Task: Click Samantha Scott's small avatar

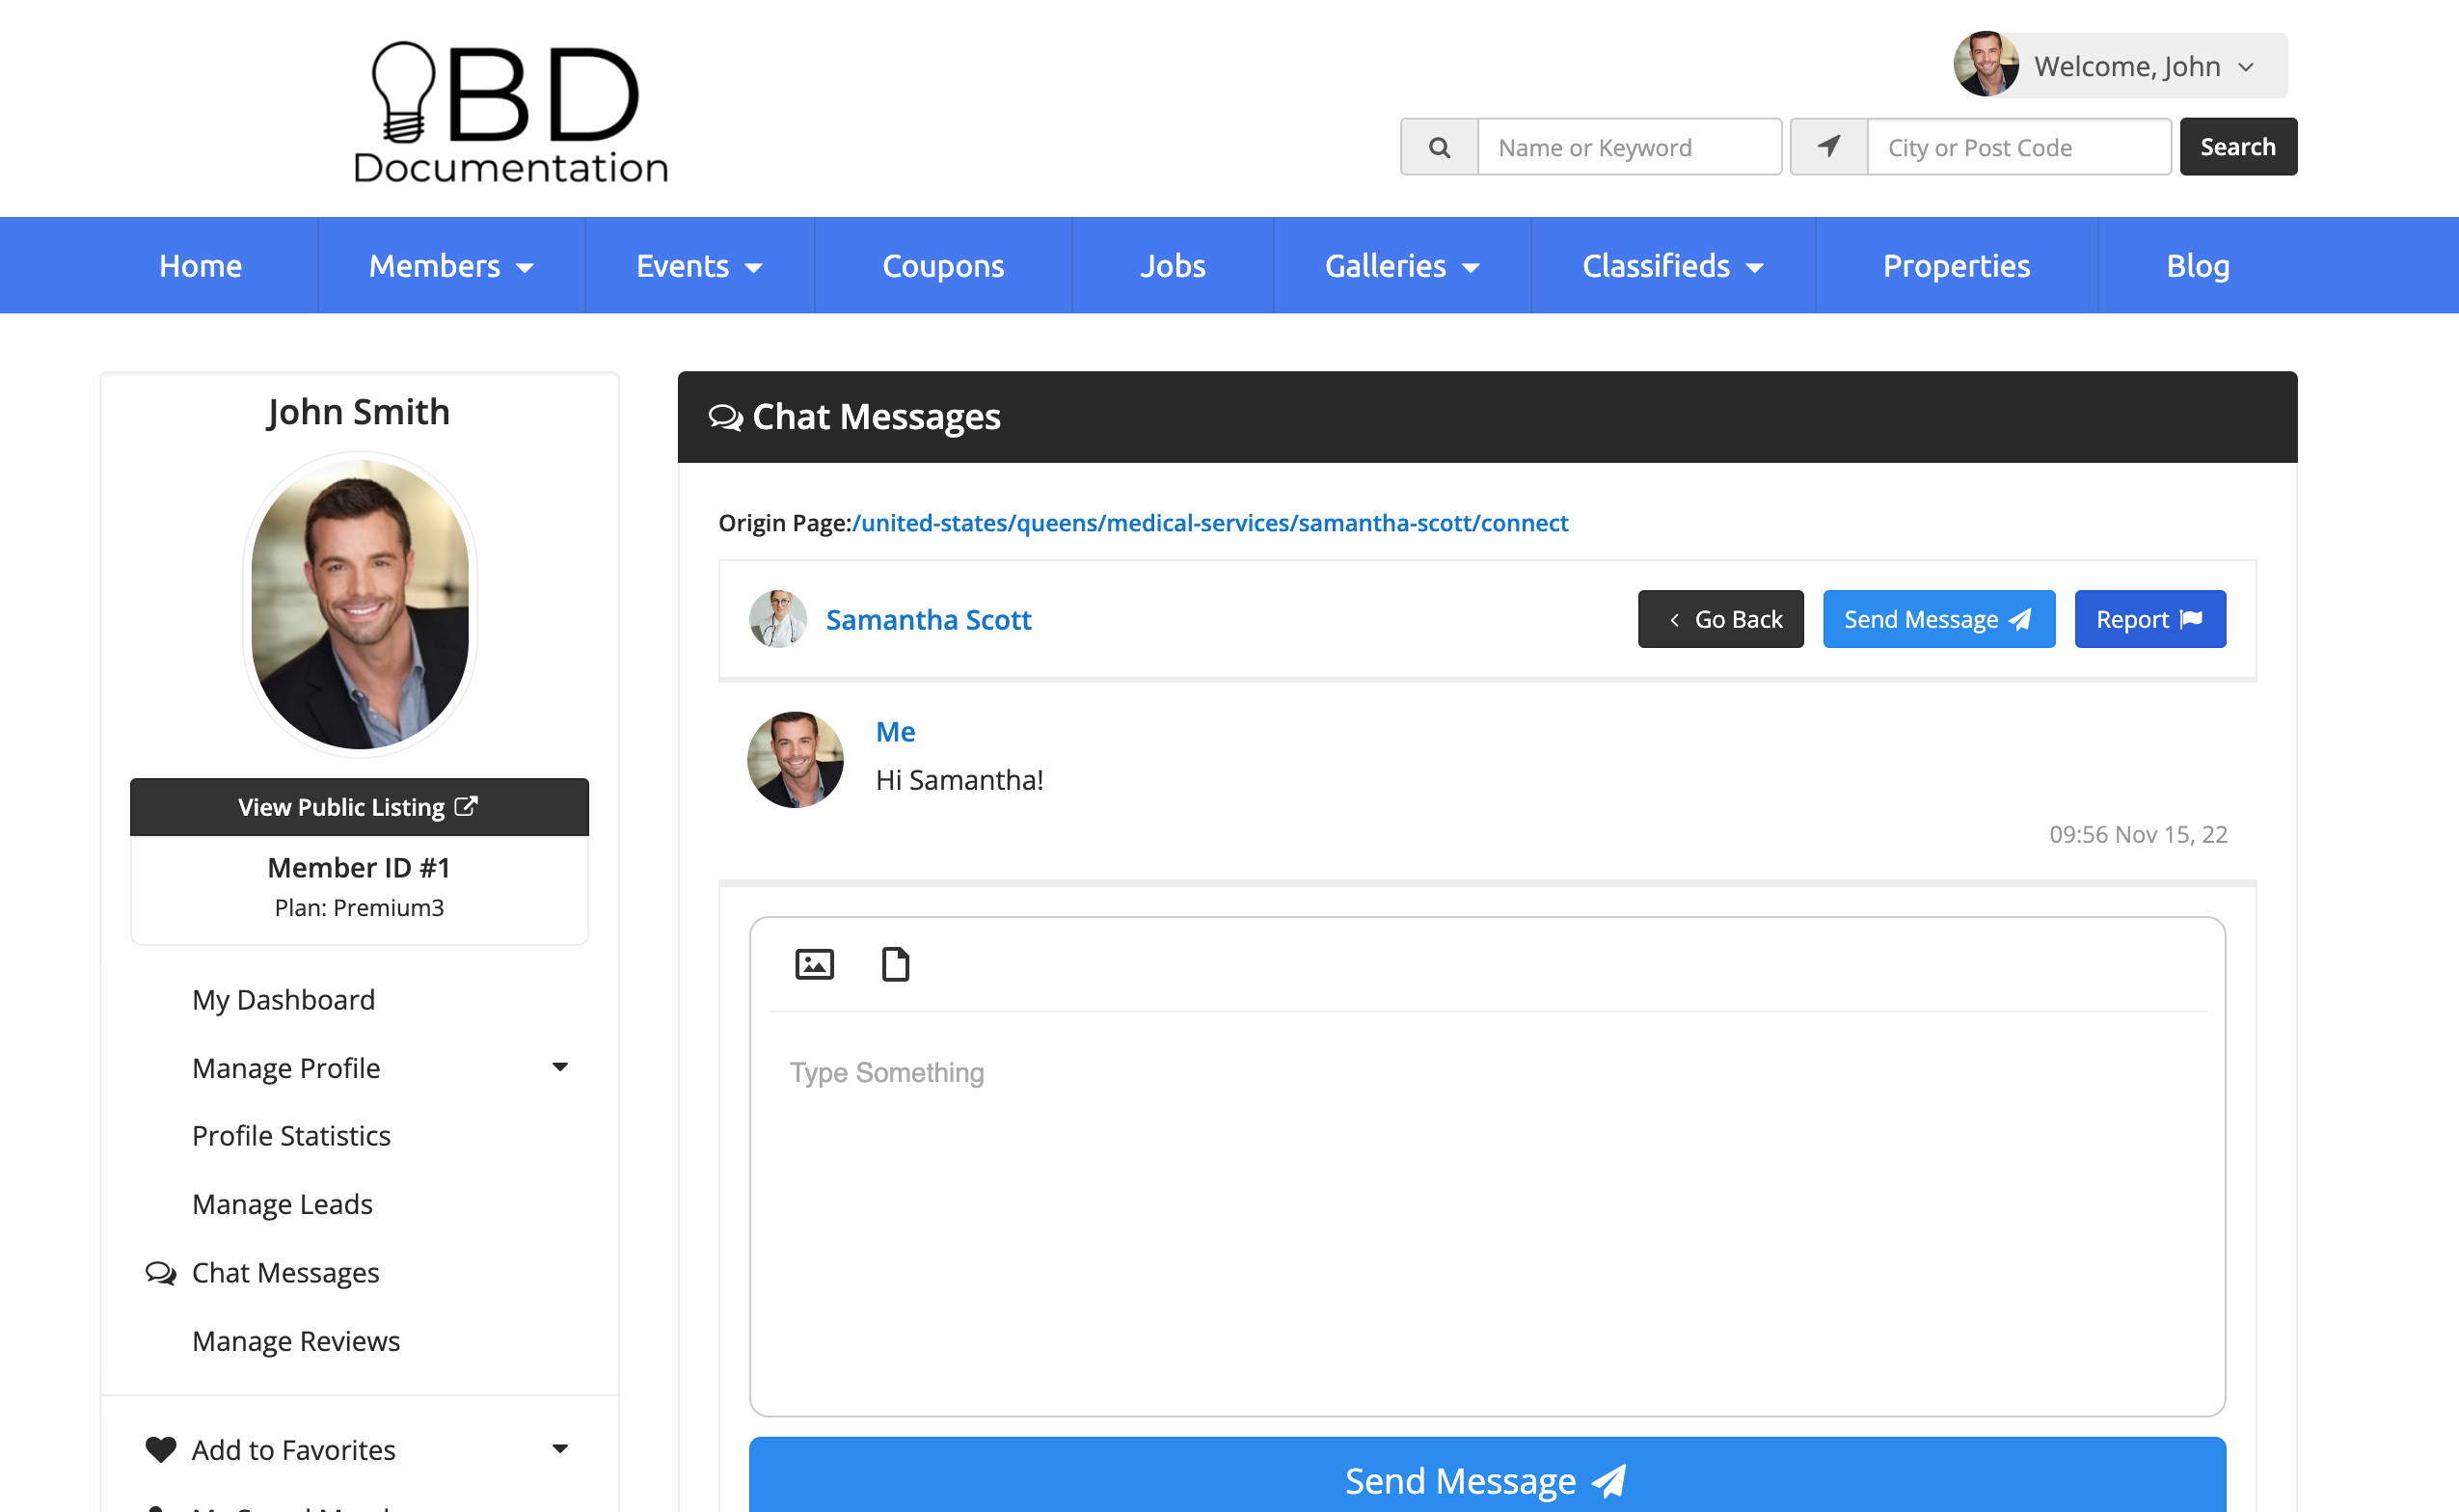Action: point(778,619)
